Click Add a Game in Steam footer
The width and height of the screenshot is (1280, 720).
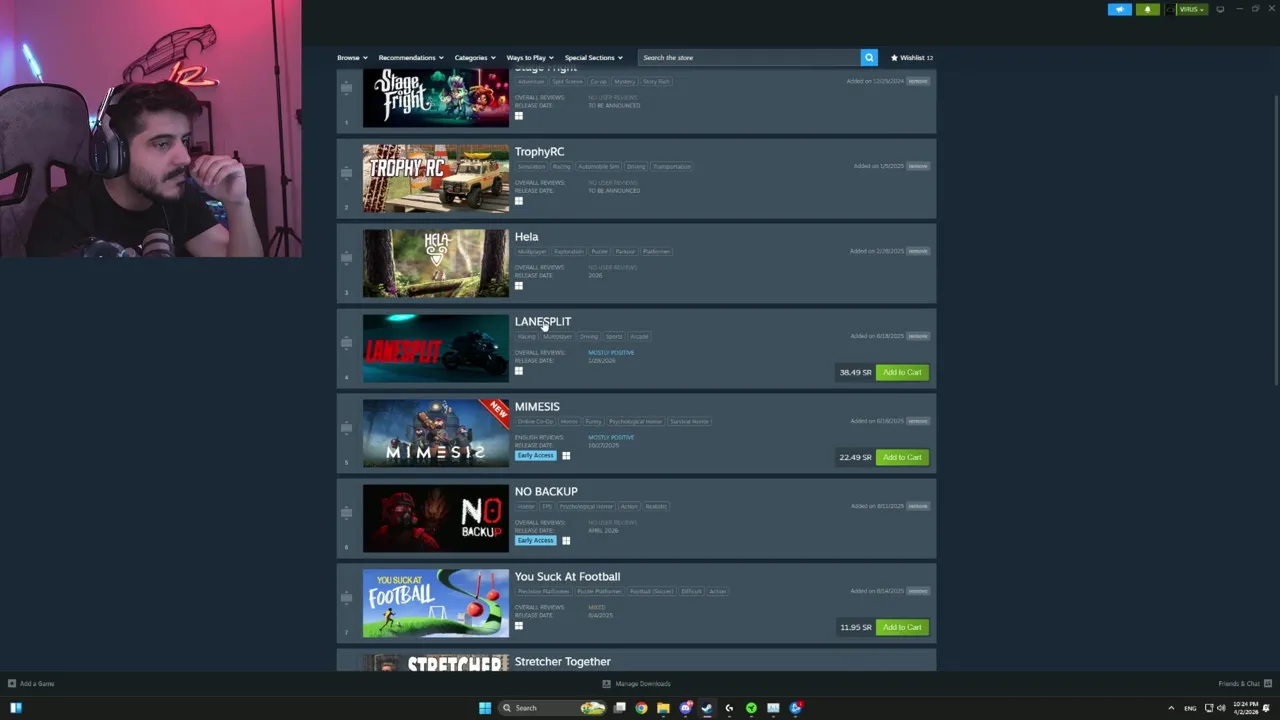[x=31, y=684]
